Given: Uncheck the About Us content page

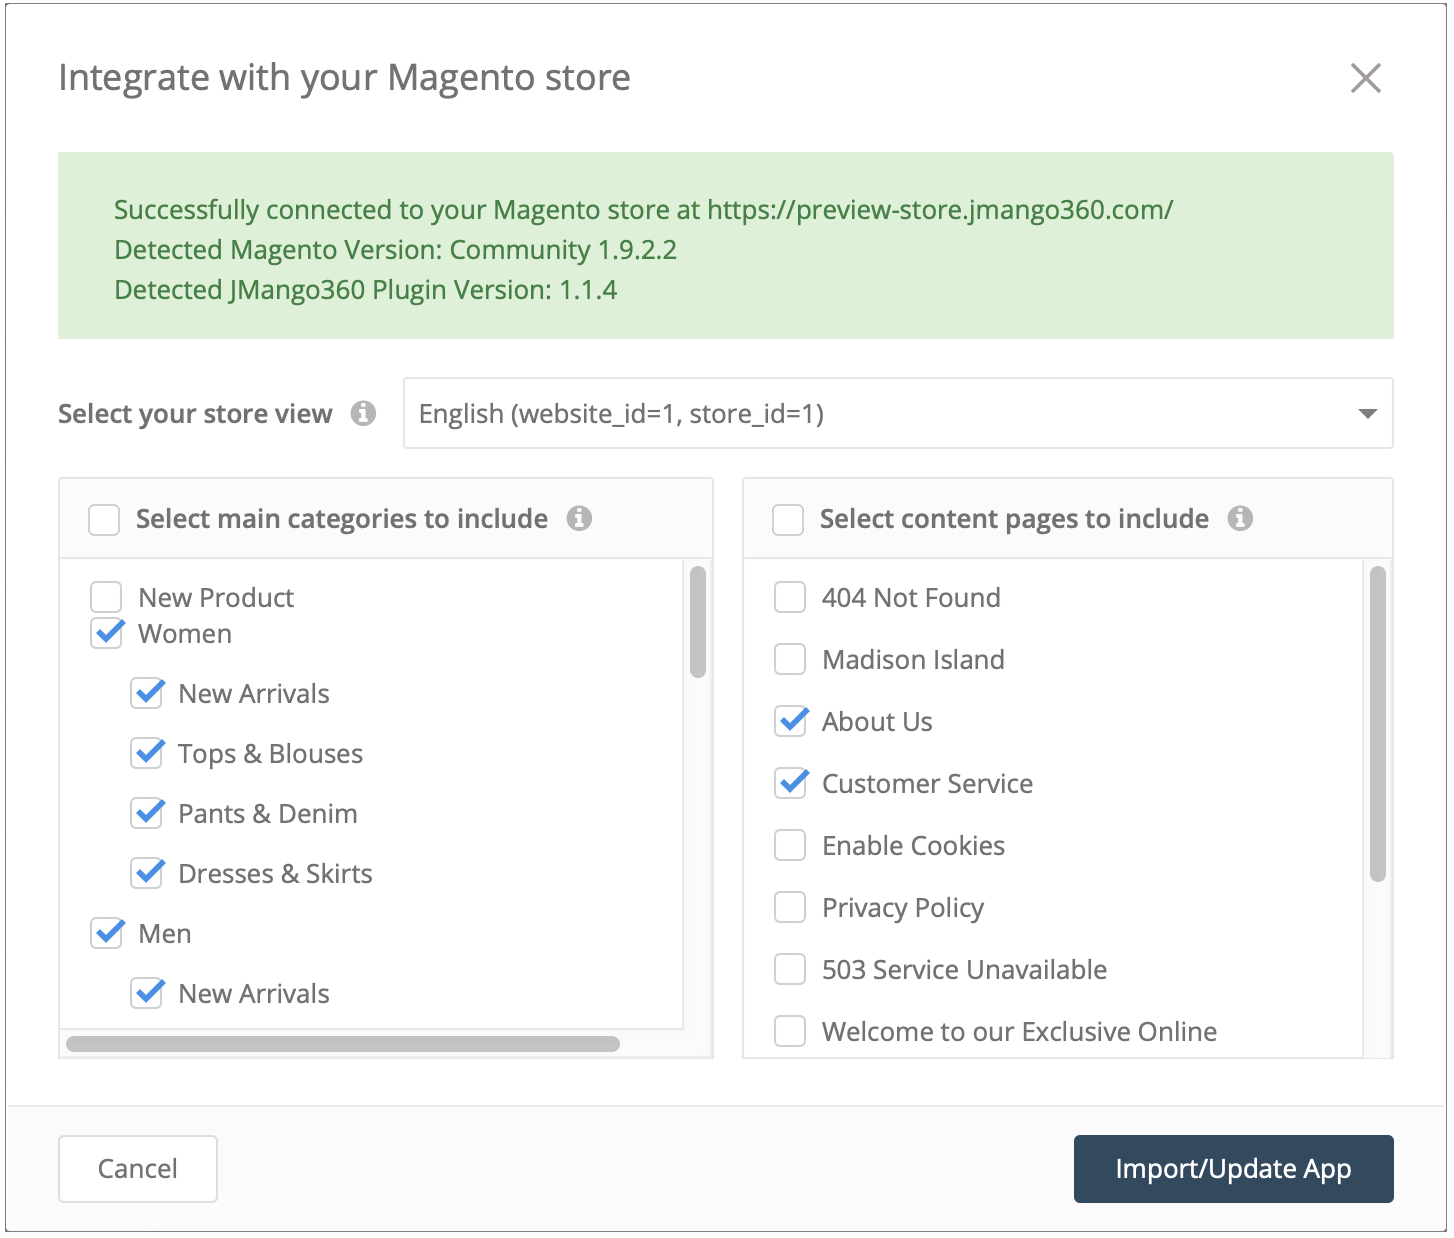Looking at the screenshot, I should [790, 721].
